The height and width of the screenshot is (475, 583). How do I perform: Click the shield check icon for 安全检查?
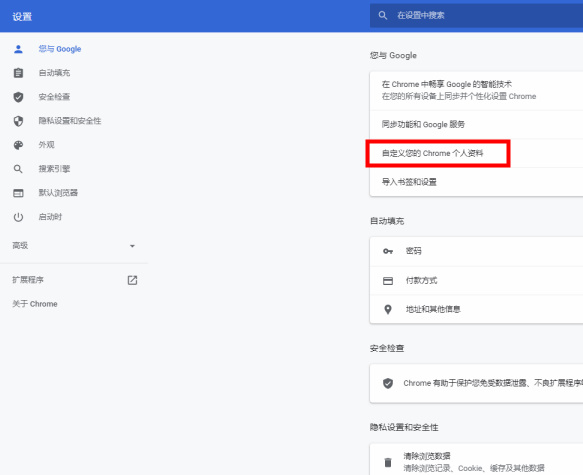click(x=18, y=97)
